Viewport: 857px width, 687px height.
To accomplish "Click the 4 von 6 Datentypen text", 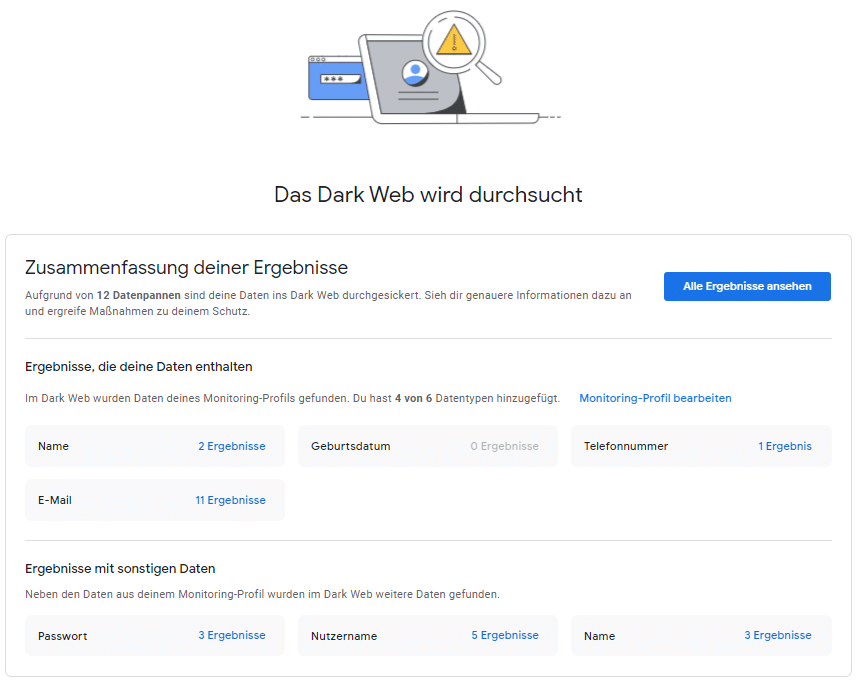I will pyautogui.click(x=441, y=398).
